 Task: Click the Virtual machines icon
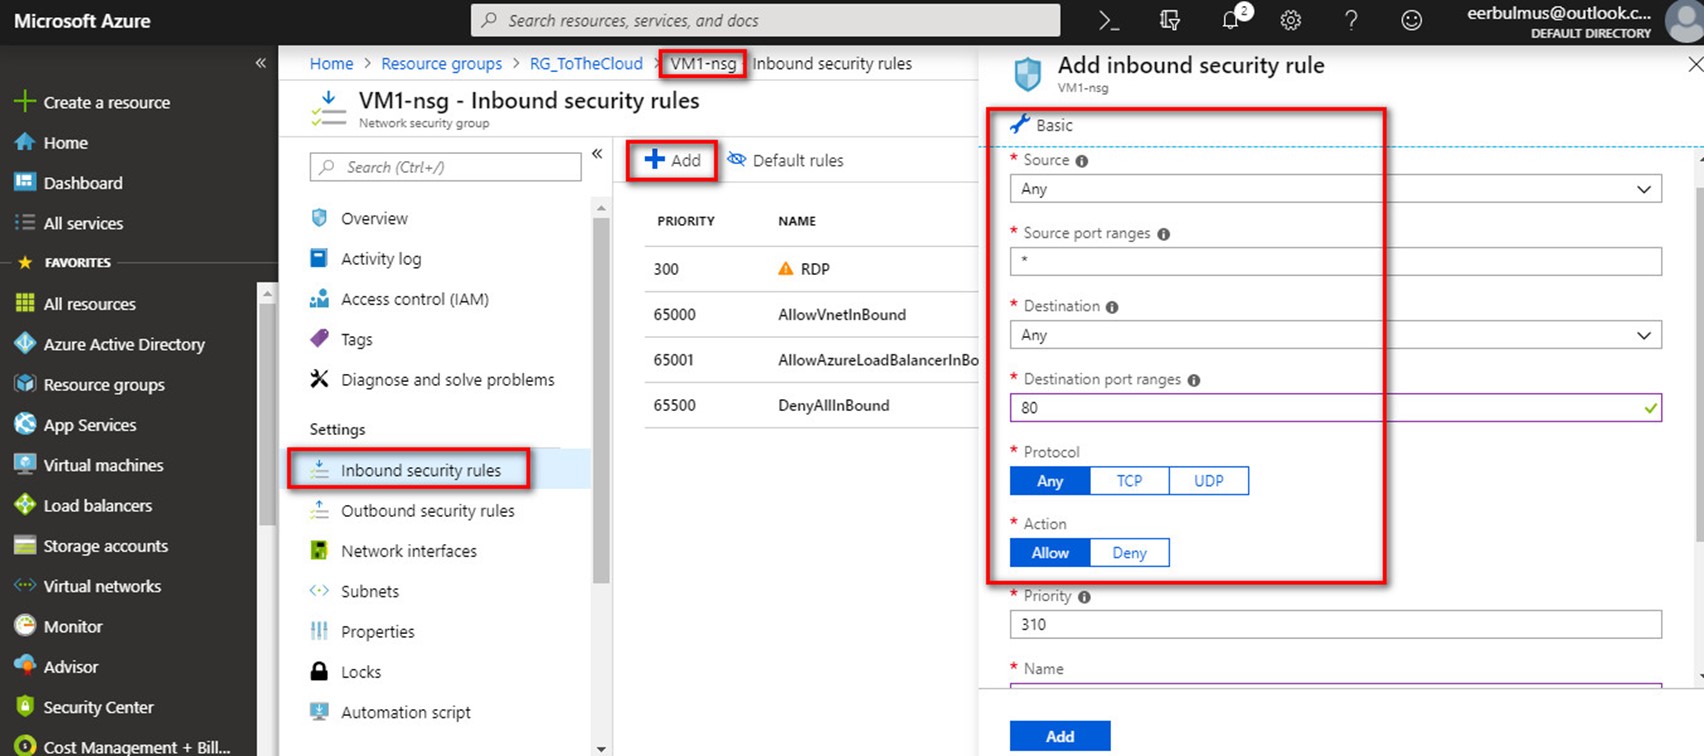tap(25, 464)
